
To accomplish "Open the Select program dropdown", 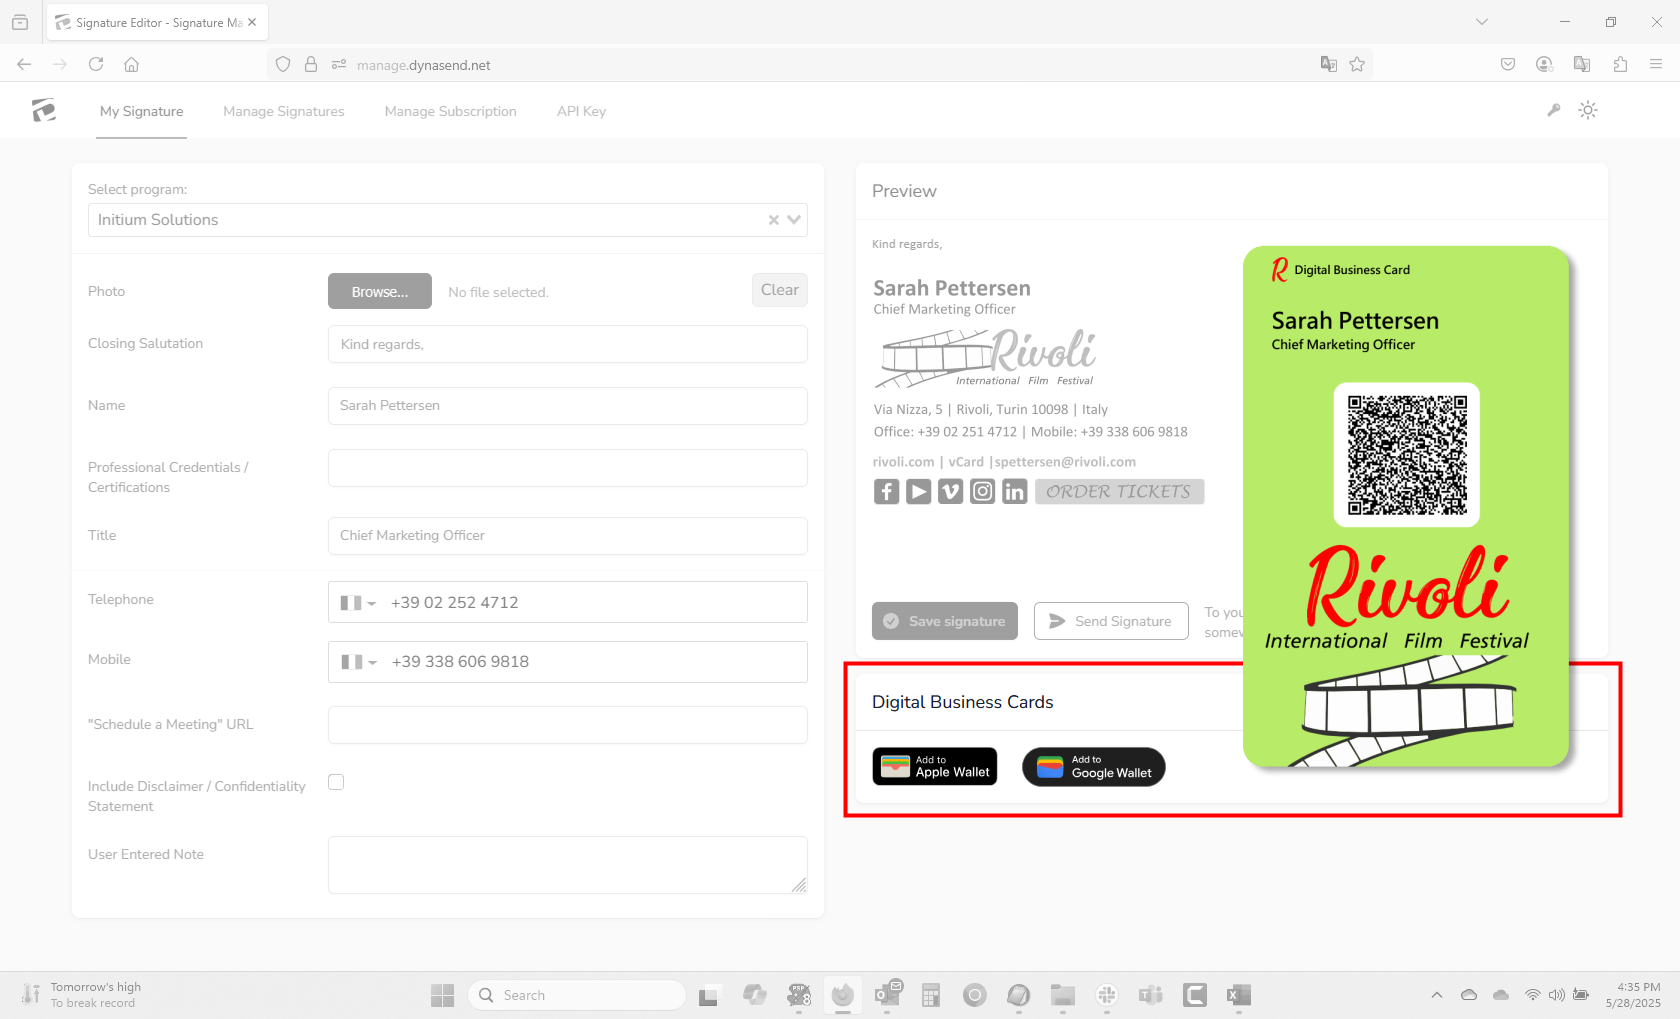I will tap(793, 220).
